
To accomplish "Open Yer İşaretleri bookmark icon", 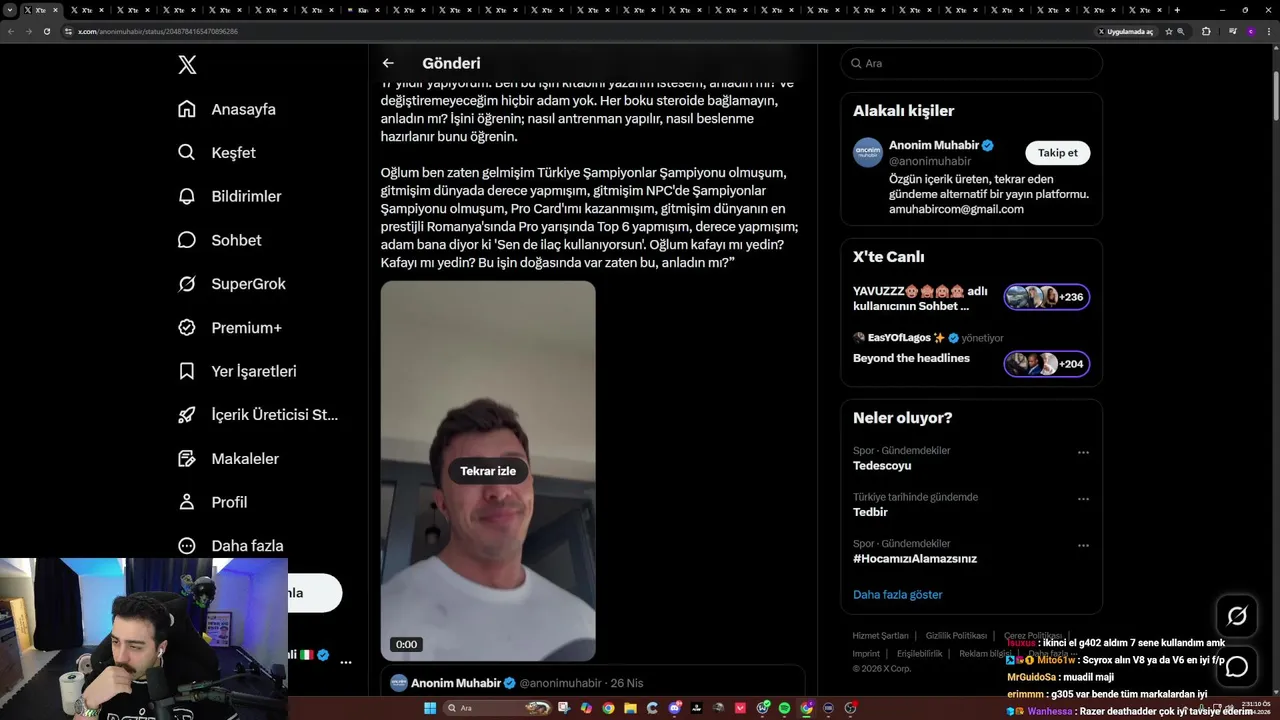I will (187, 371).
